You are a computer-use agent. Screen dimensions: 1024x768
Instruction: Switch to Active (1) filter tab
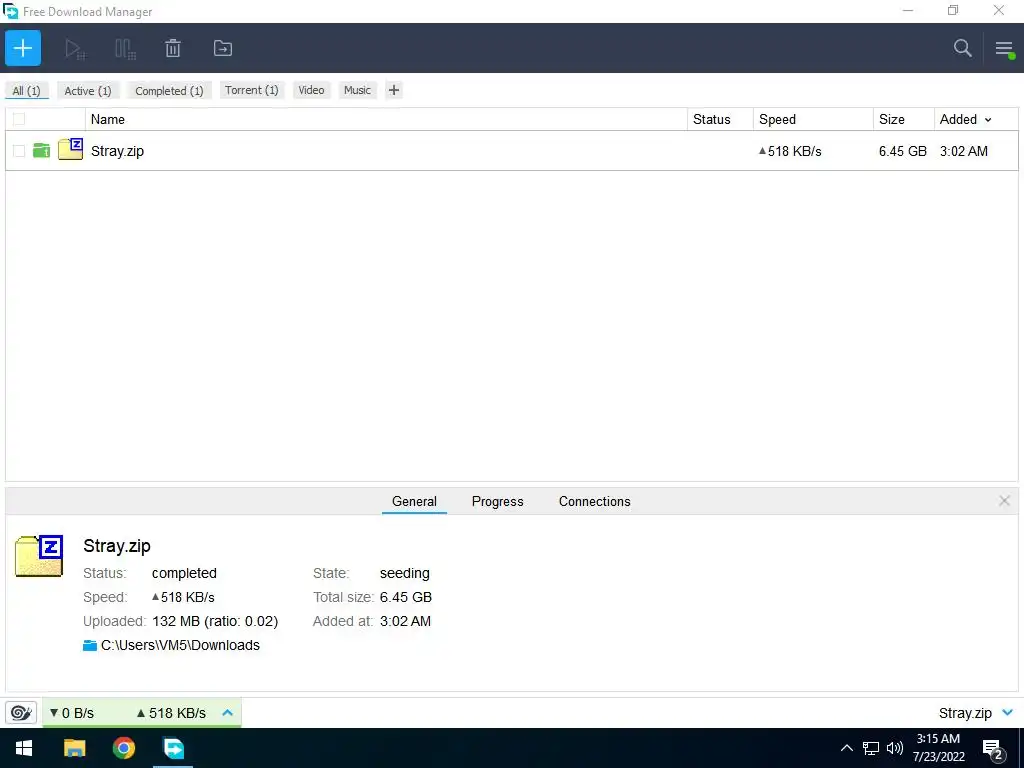(88, 91)
